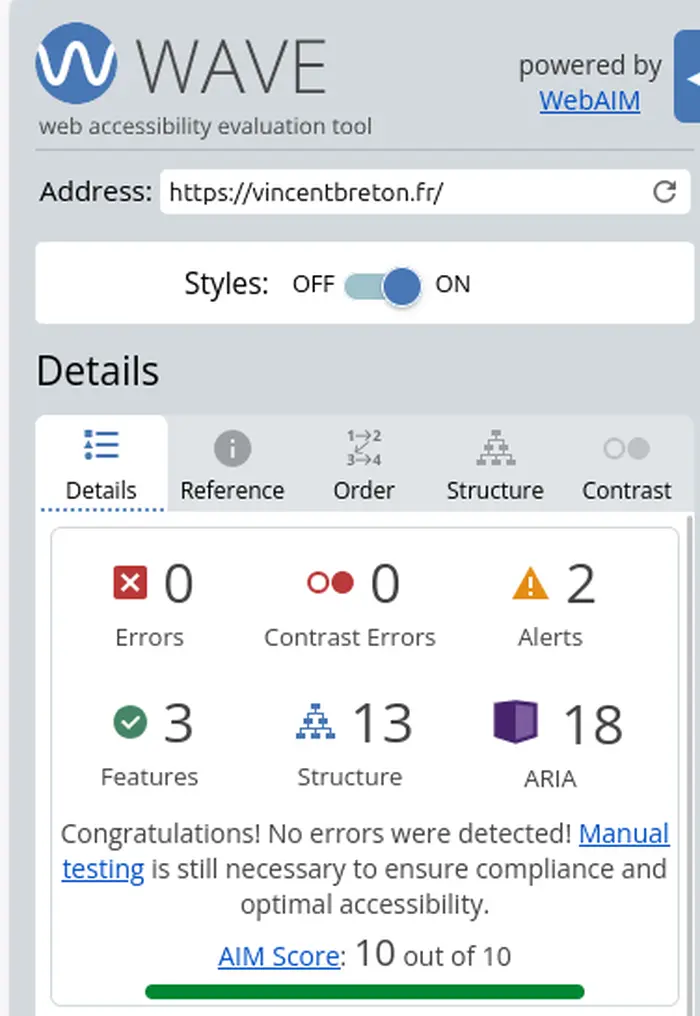Open the WebAIM link
Image resolution: width=700 pixels, height=1016 pixels.
[590, 100]
